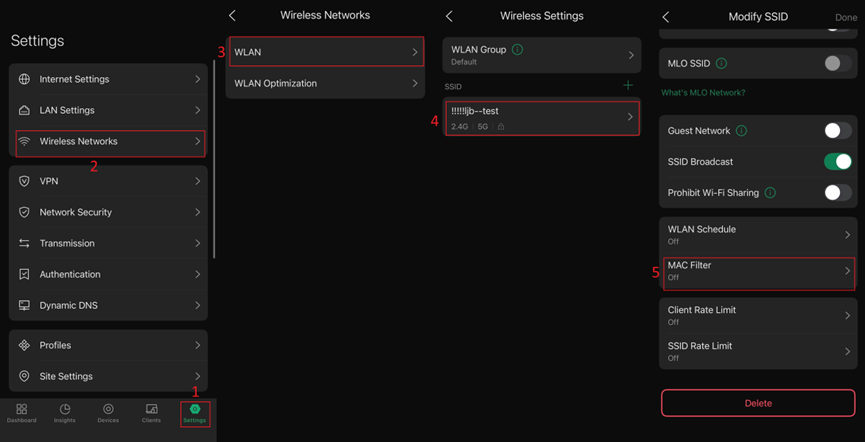Open the Devices tab icon
The width and height of the screenshot is (865, 442).
pyautogui.click(x=108, y=409)
